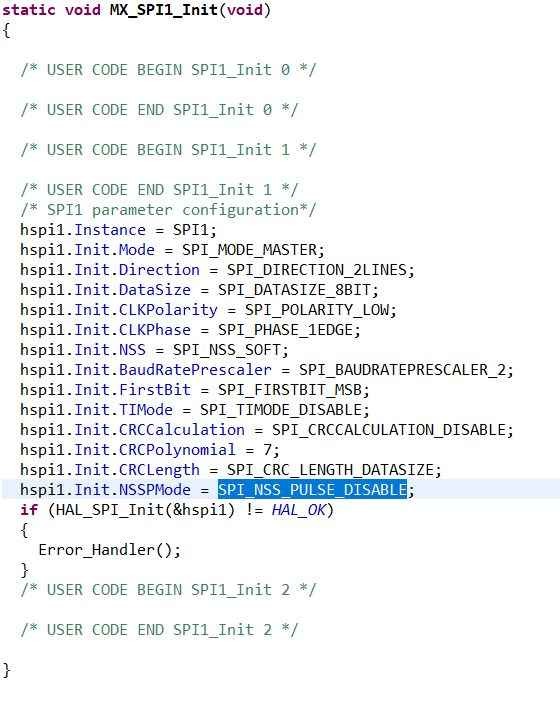Click the SPI1 value on the Instance line
The width and height of the screenshot is (560, 701).
[190, 230]
